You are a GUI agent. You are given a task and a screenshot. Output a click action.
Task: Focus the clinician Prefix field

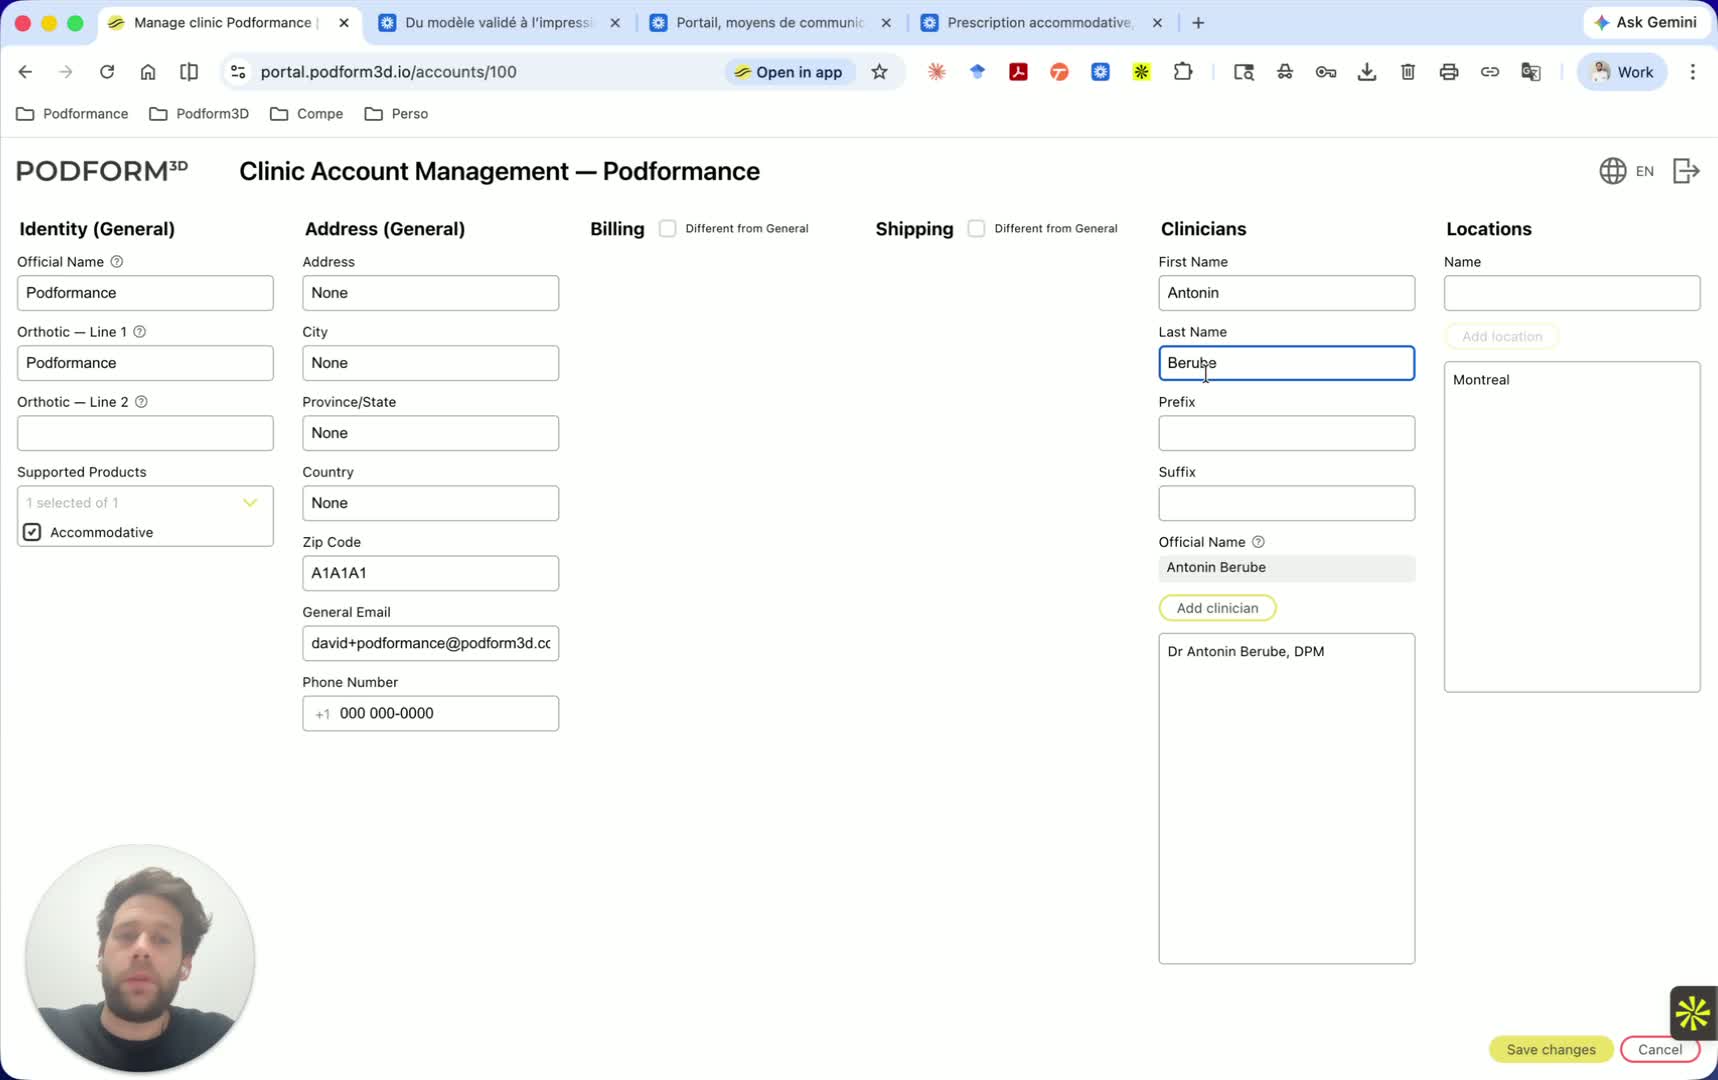pos(1286,433)
